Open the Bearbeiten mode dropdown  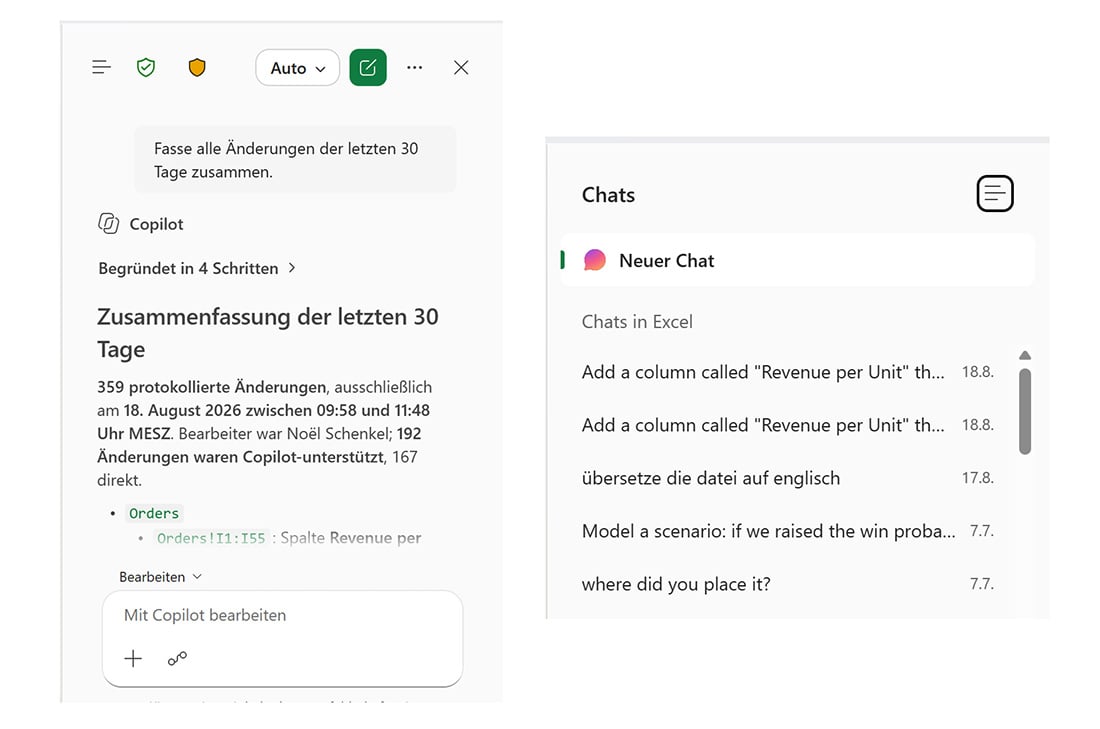[161, 577]
